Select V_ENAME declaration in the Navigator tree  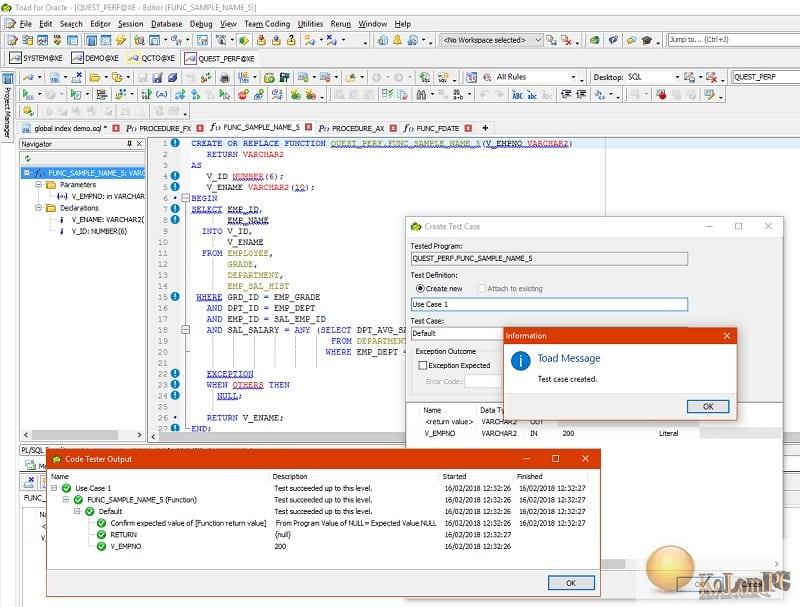point(108,219)
